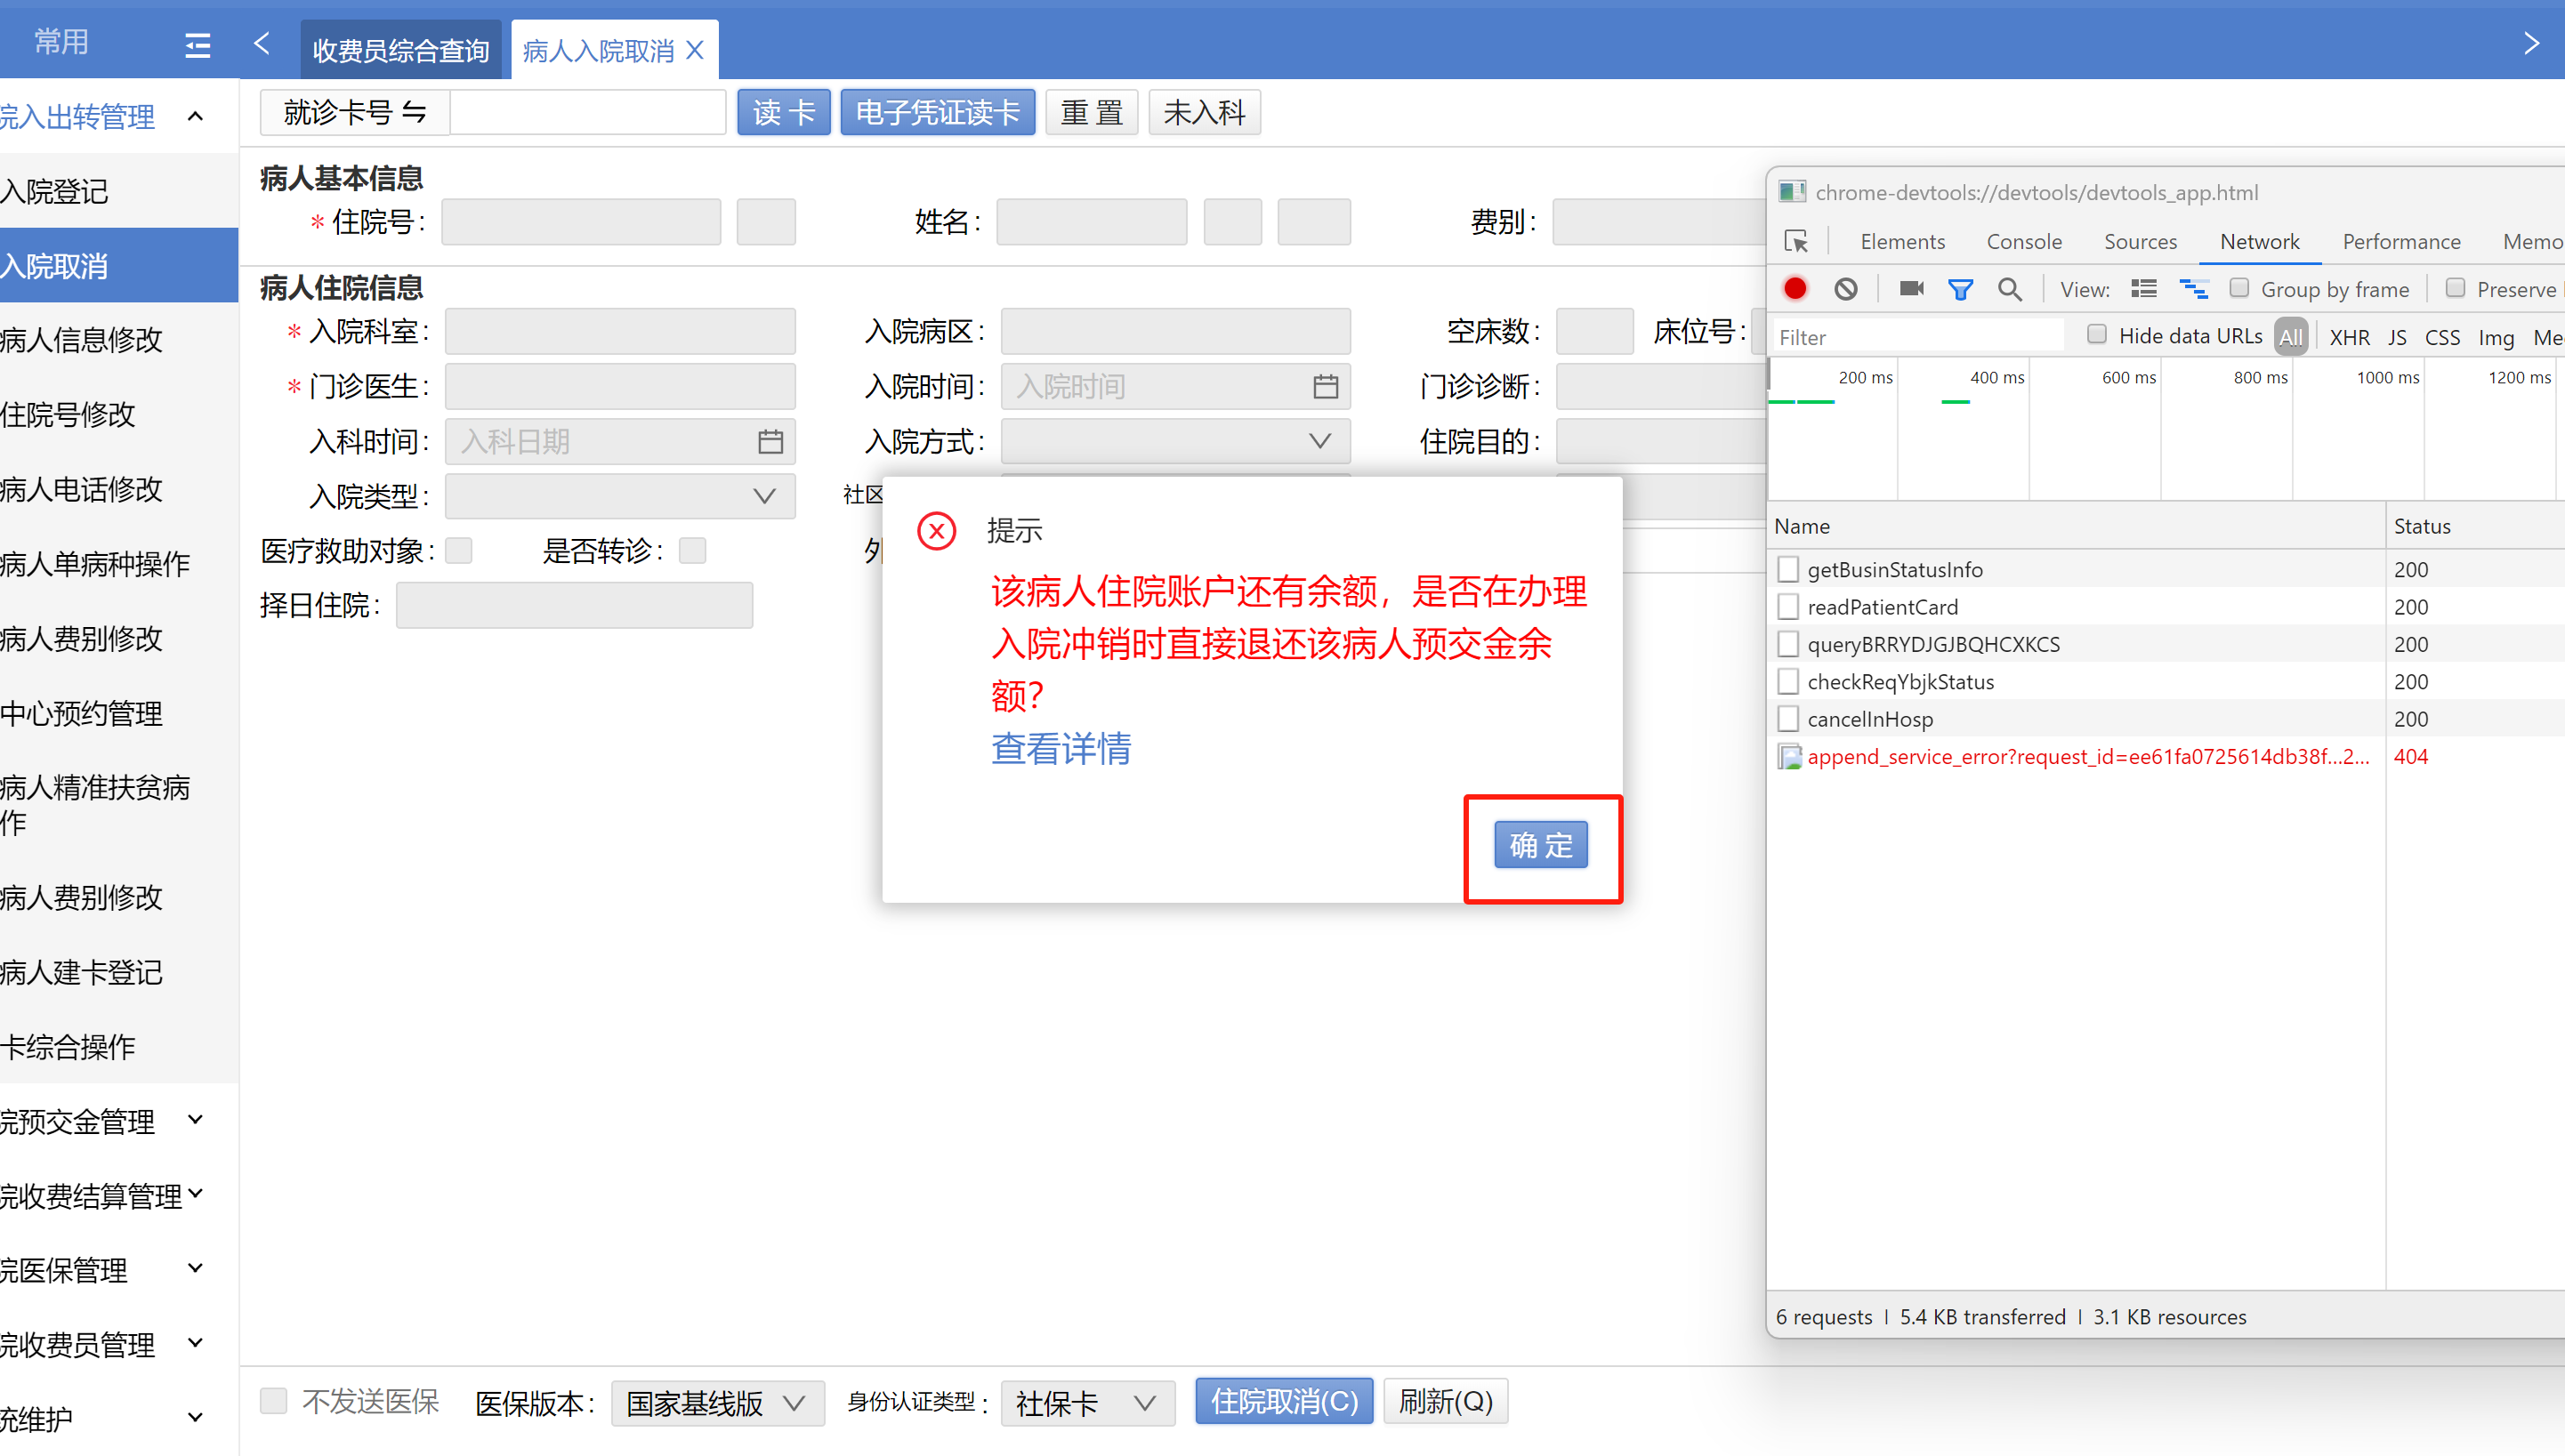Viewport: 2565px width, 1456px height.
Task: Expand the 入院方式 dropdown
Action: (x=1175, y=441)
